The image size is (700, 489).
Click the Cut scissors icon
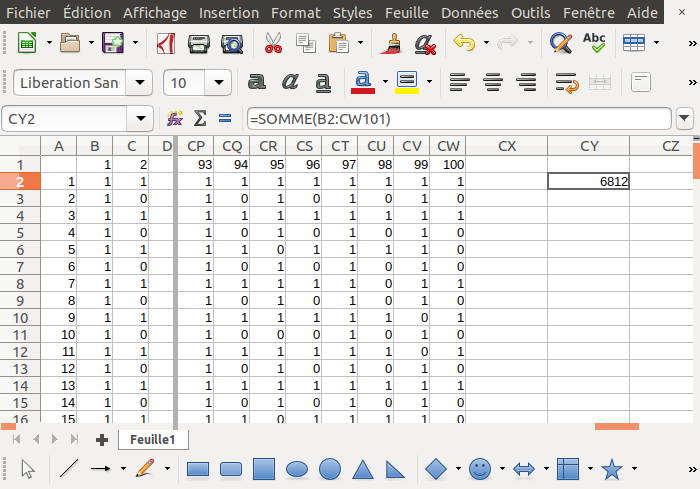pos(272,44)
